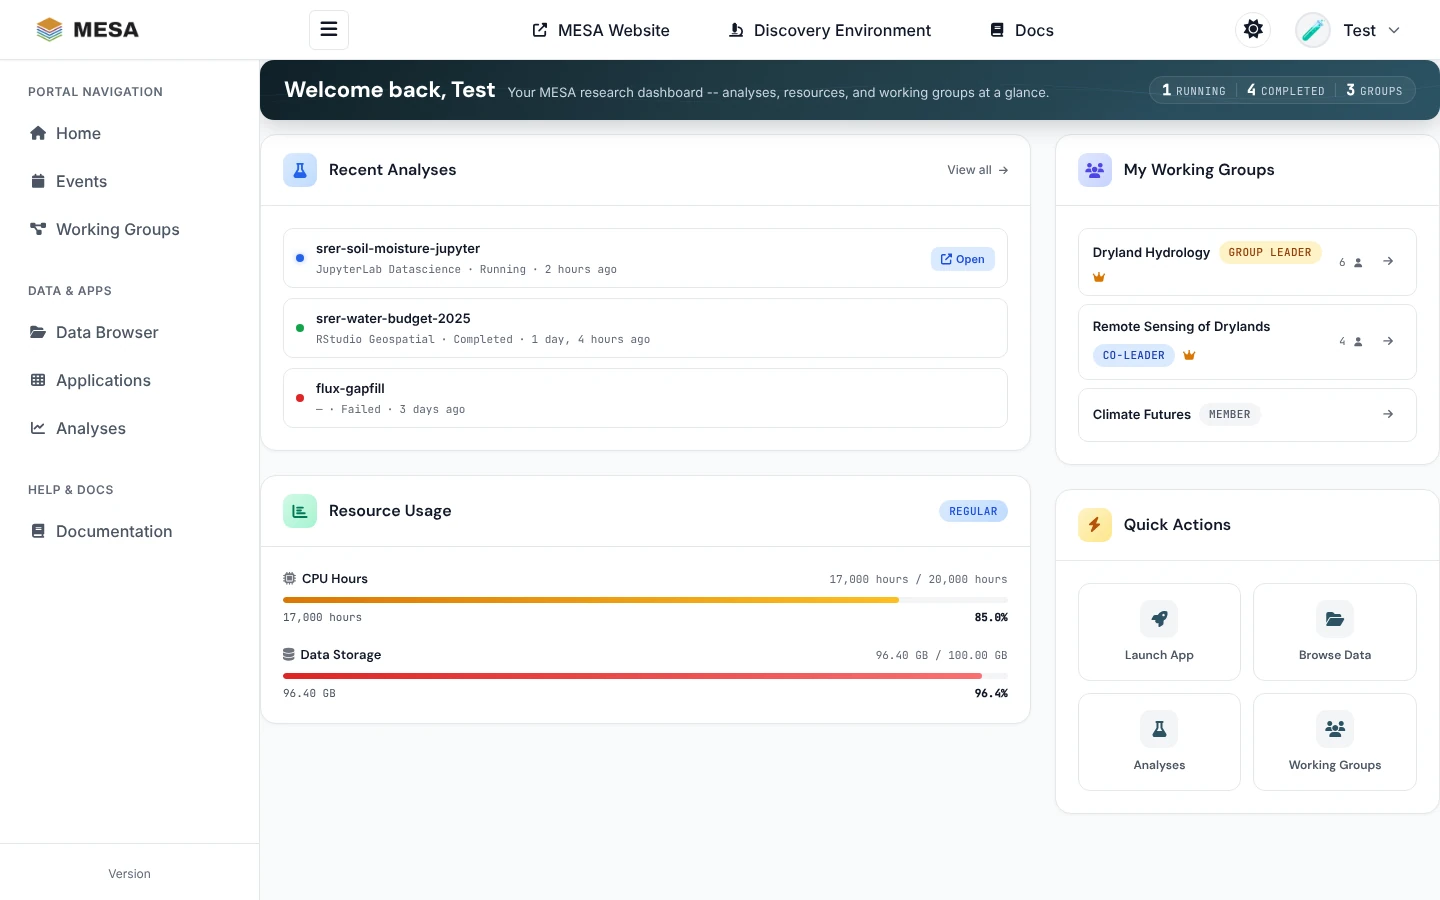Click My Working Groups people icon
The image size is (1440, 900).
(1095, 170)
